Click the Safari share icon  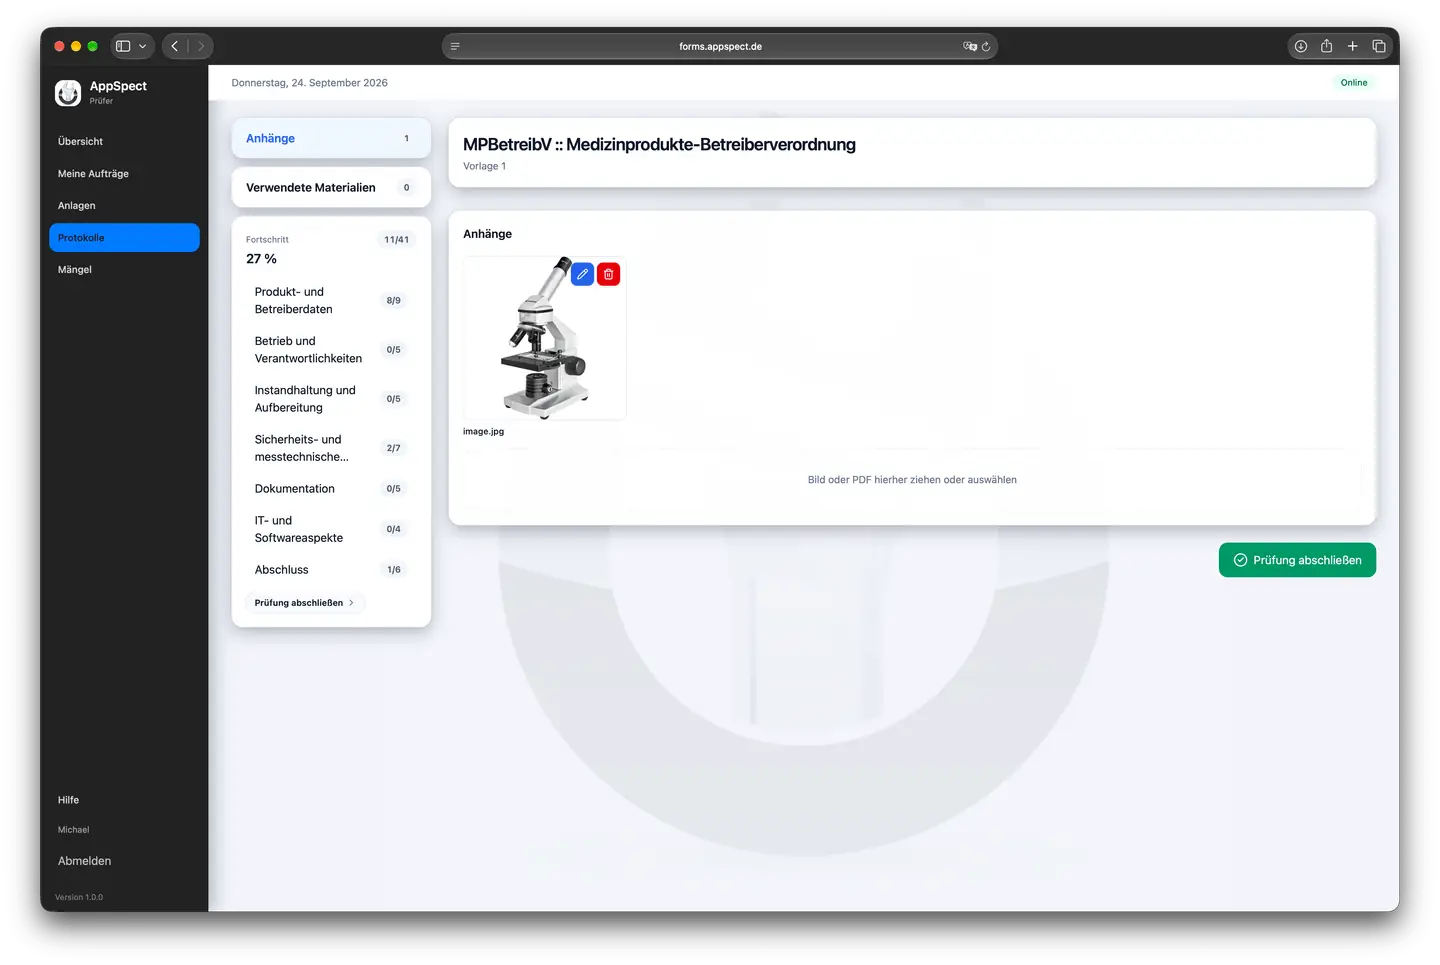(1327, 46)
